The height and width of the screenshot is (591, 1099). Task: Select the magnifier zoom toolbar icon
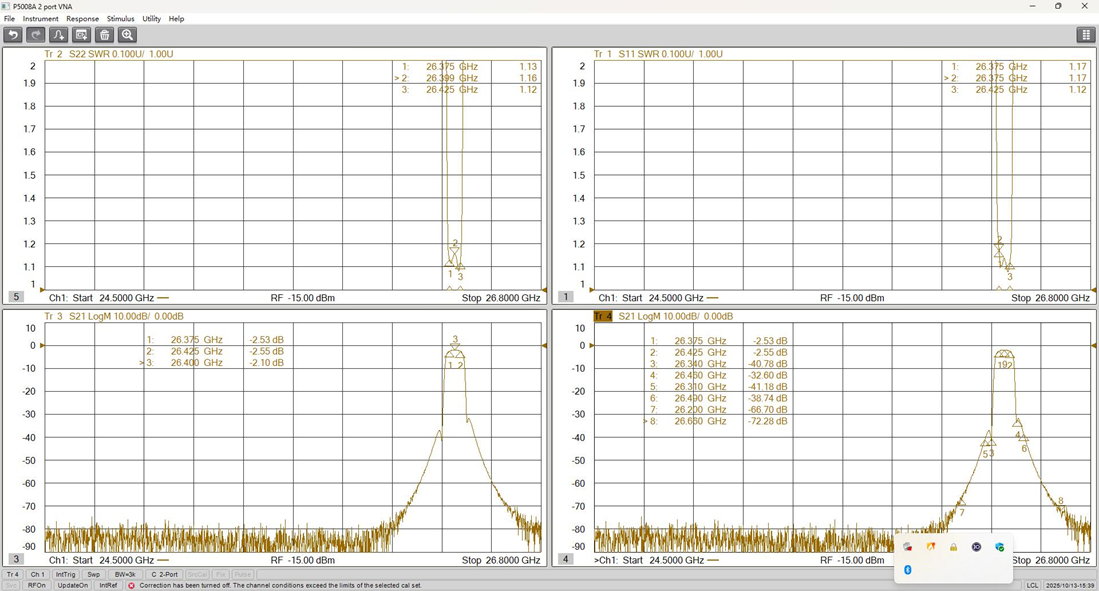[x=128, y=35]
